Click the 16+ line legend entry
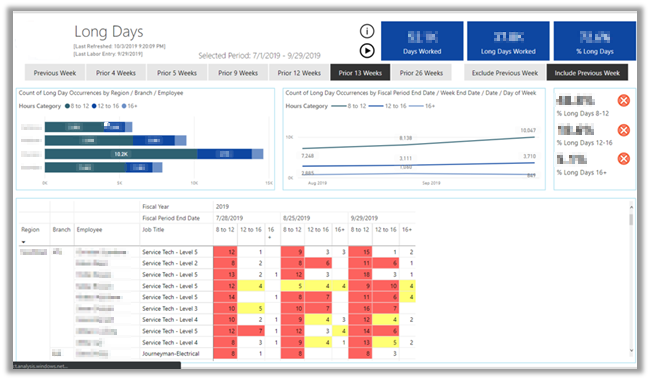The width and height of the screenshot is (650, 380). click(422, 106)
